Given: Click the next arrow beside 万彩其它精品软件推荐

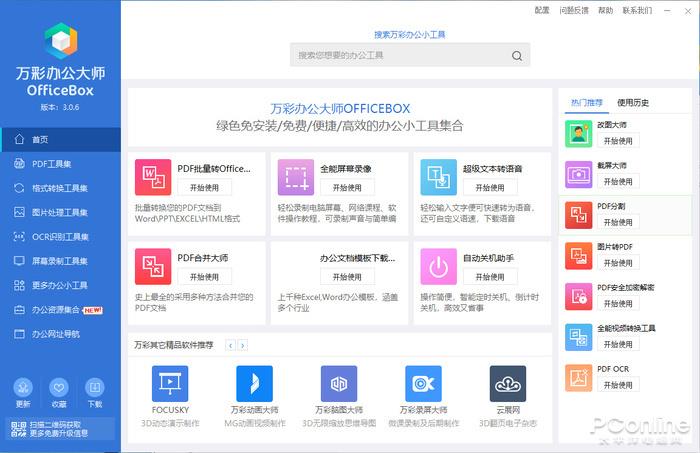Looking at the screenshot, I should pyautogui.click(x=243, y=345).
